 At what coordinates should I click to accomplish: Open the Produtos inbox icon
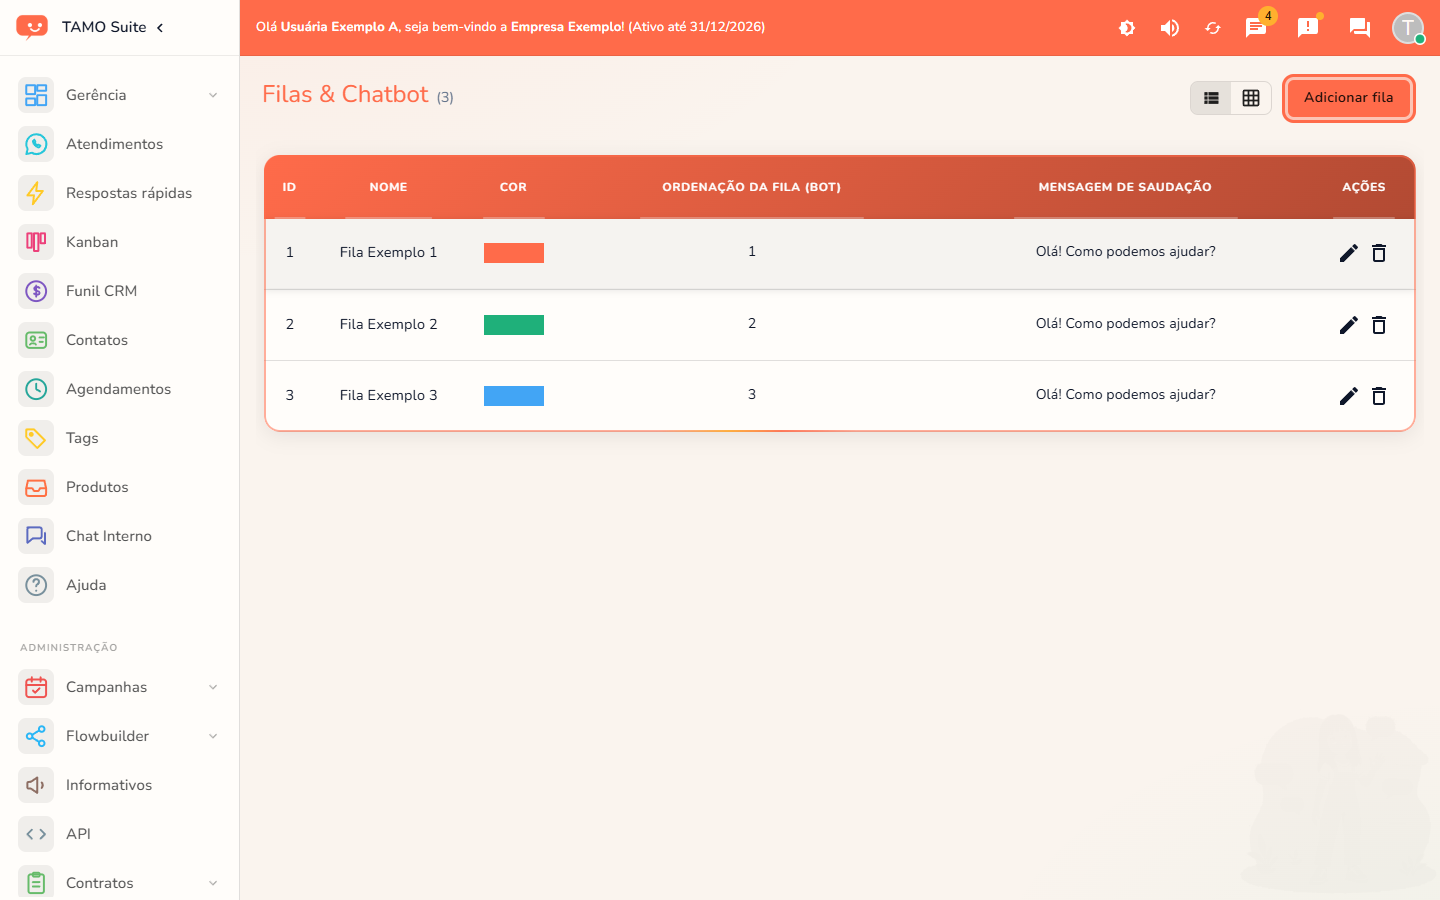(36, 487)
